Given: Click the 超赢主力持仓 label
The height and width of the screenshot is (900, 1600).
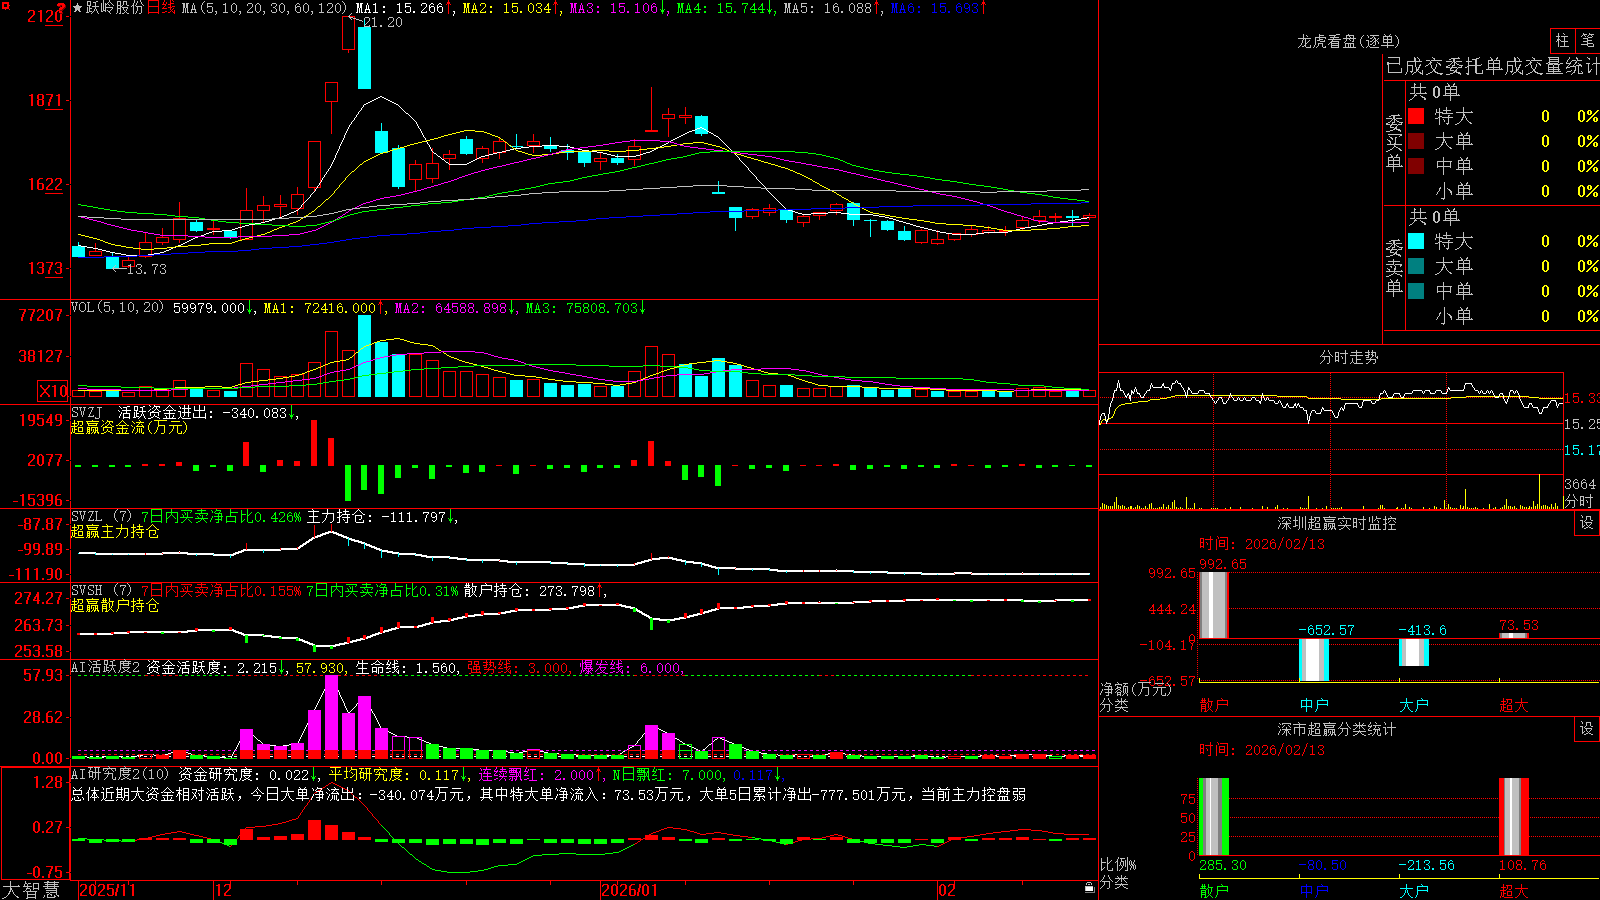Looking at the screenshot, I should 115,531.
